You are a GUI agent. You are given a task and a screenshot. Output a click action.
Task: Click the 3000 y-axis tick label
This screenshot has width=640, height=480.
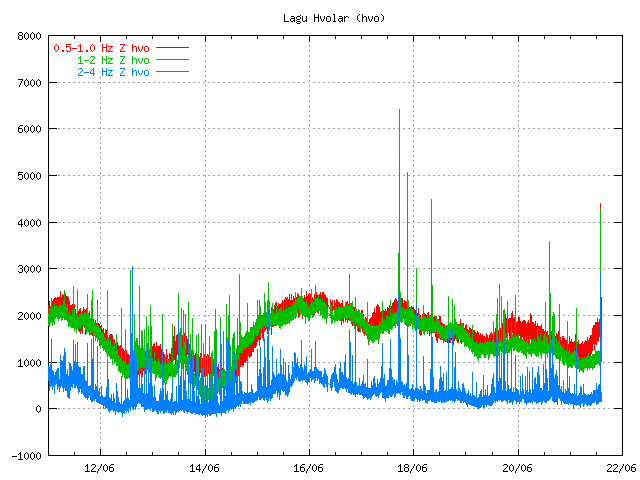pos(29,269)
